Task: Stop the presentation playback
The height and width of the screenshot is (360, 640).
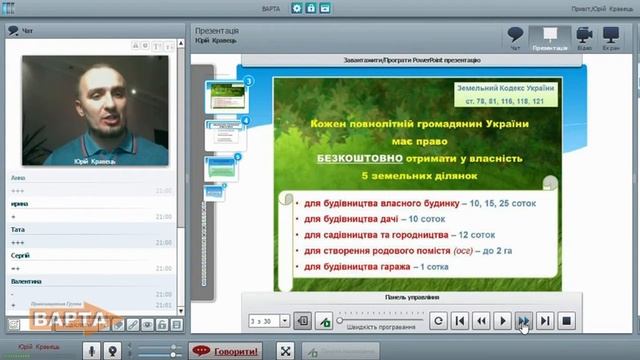Action: [566, 321]
